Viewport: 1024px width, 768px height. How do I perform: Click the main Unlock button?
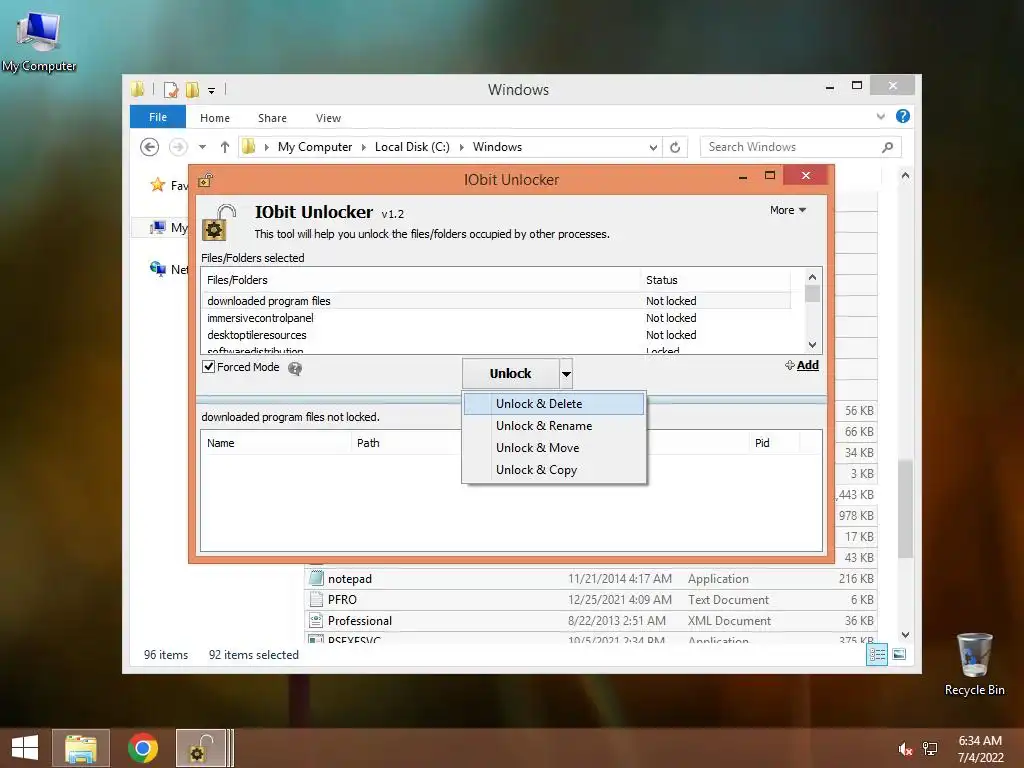(511, 374)
